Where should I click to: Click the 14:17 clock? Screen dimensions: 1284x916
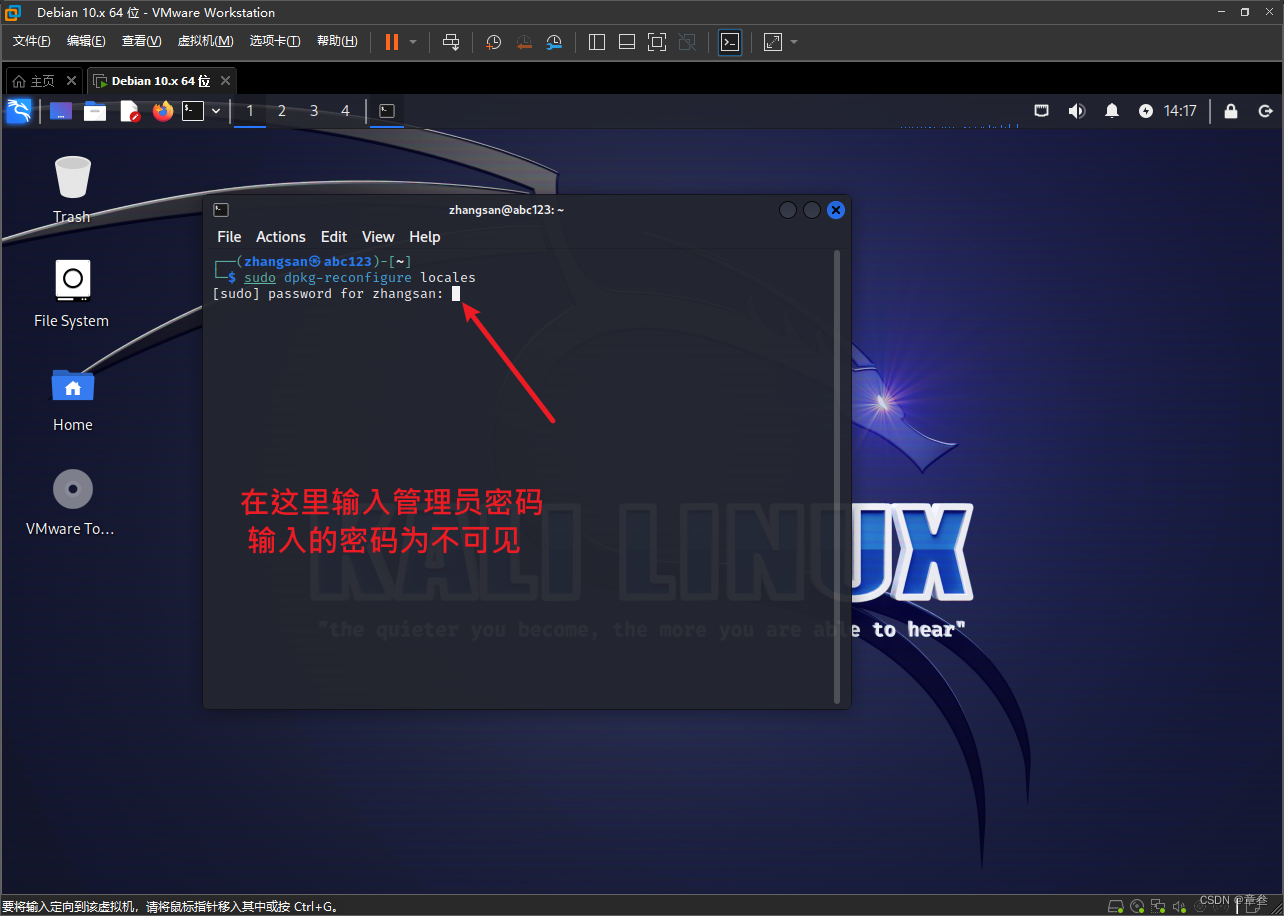point(1180,111)
